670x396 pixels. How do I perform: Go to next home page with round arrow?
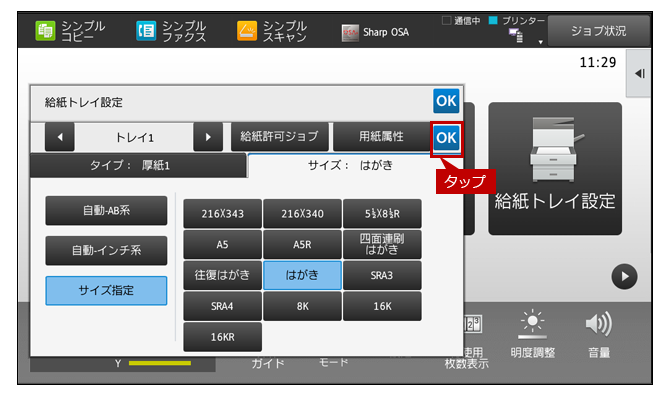click(624, 276)
